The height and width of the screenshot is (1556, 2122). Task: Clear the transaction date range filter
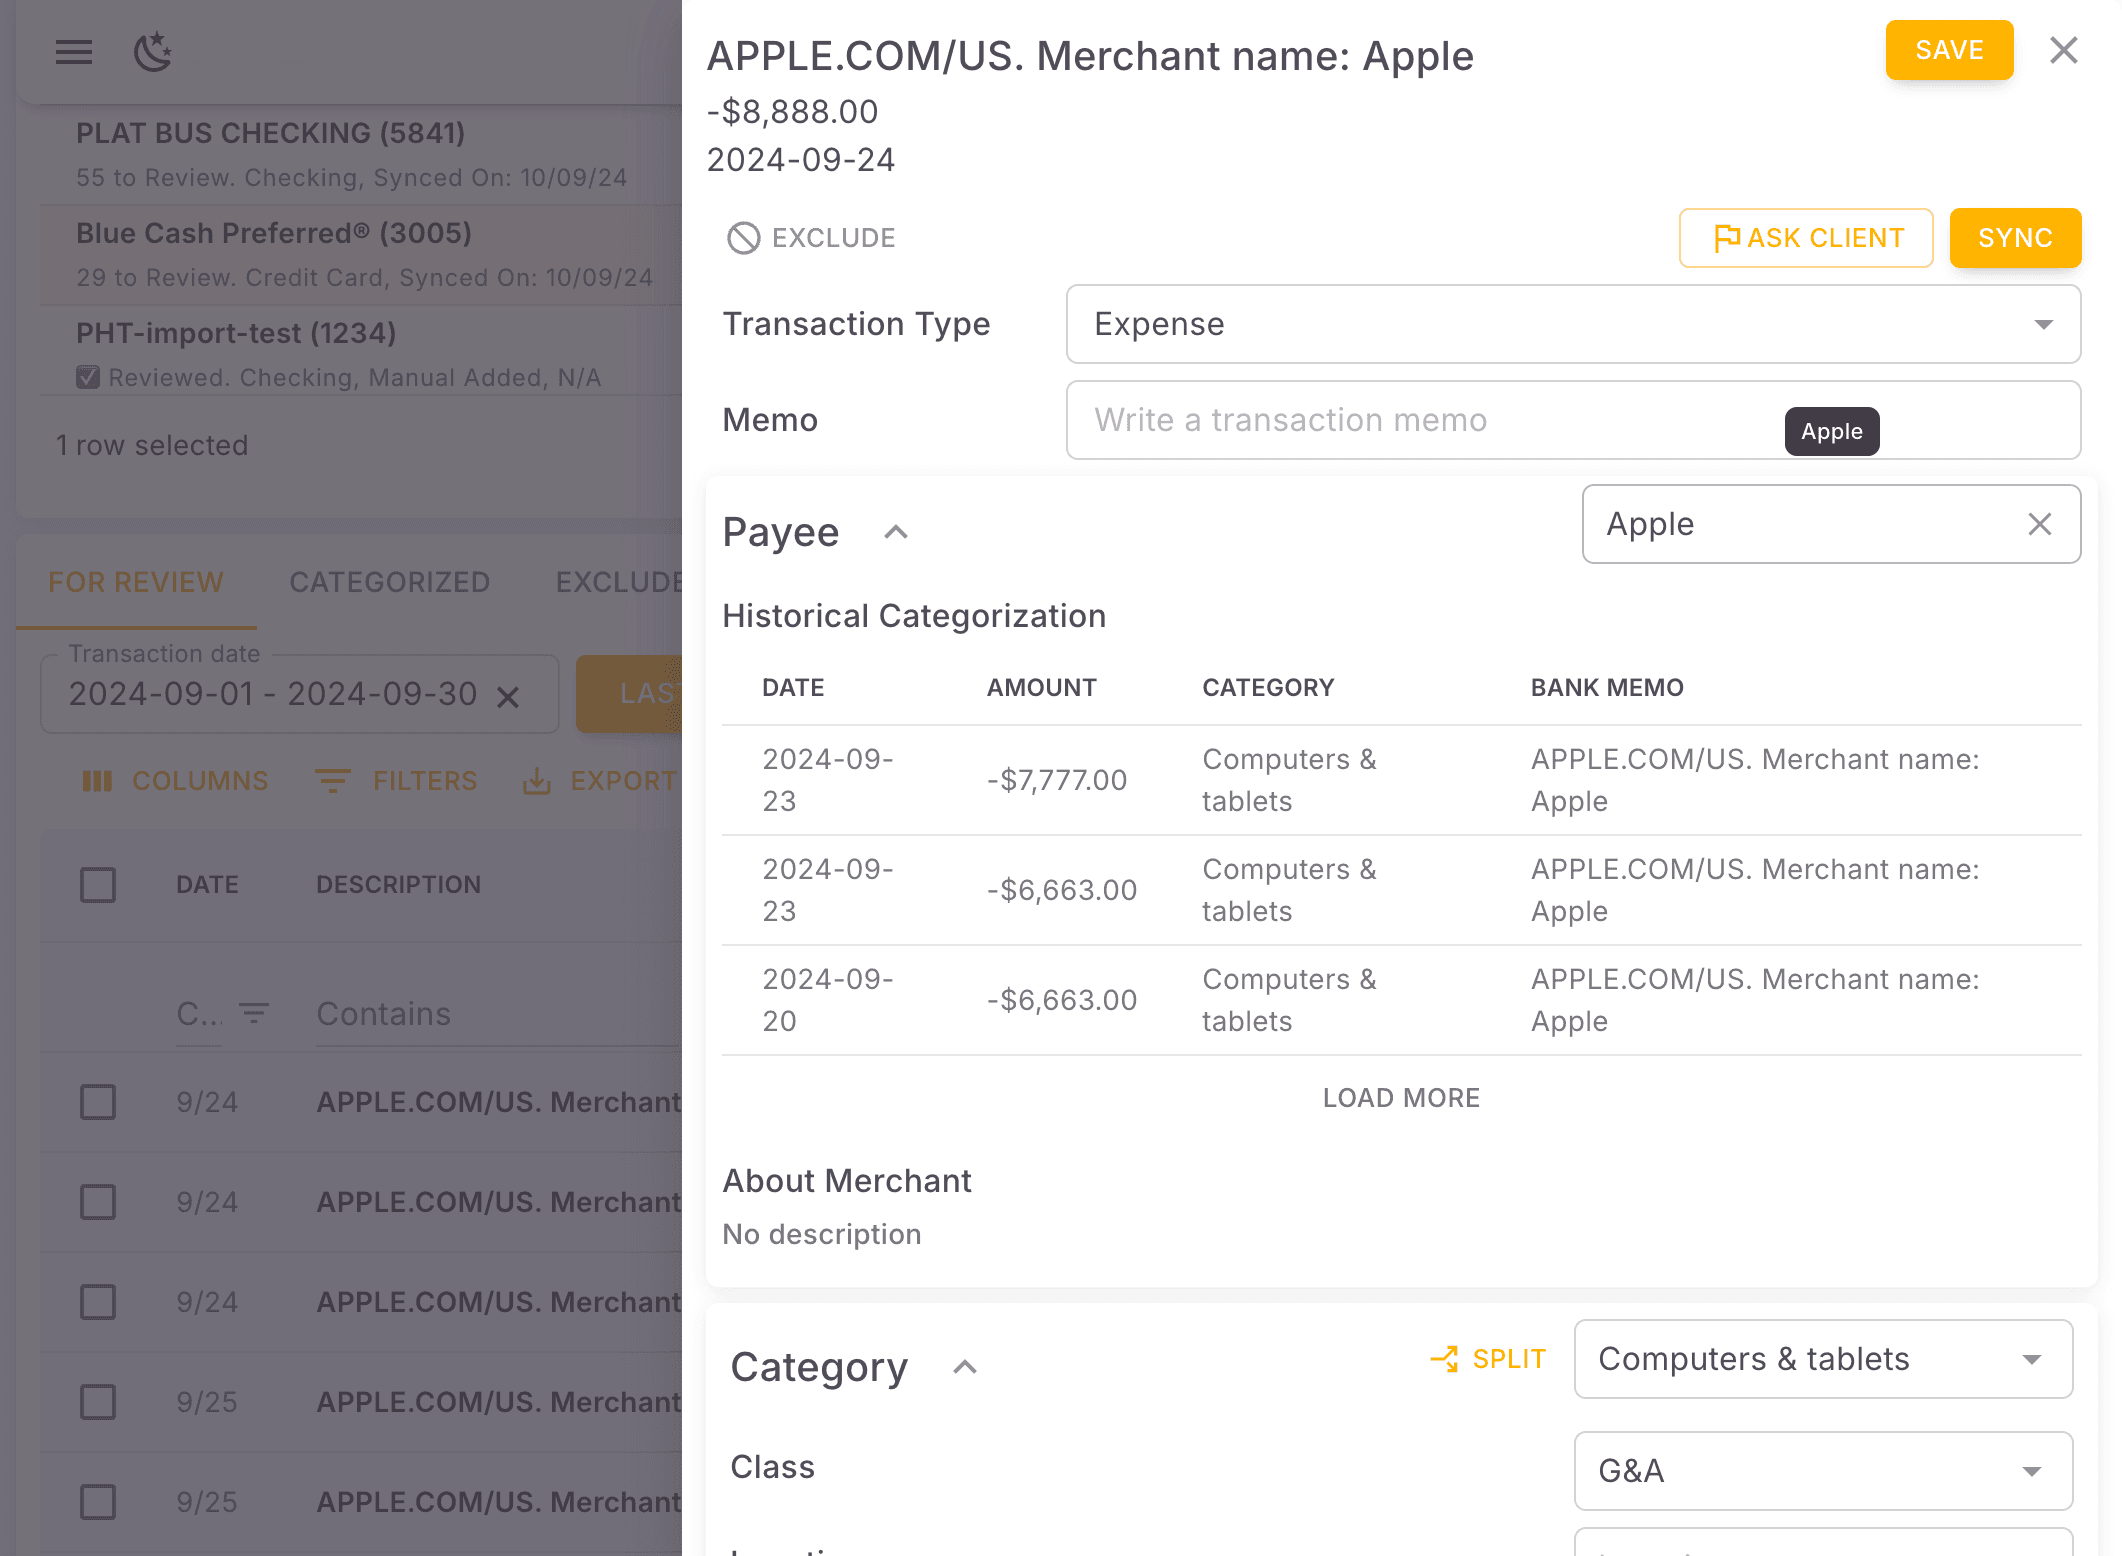click(510, 695)
